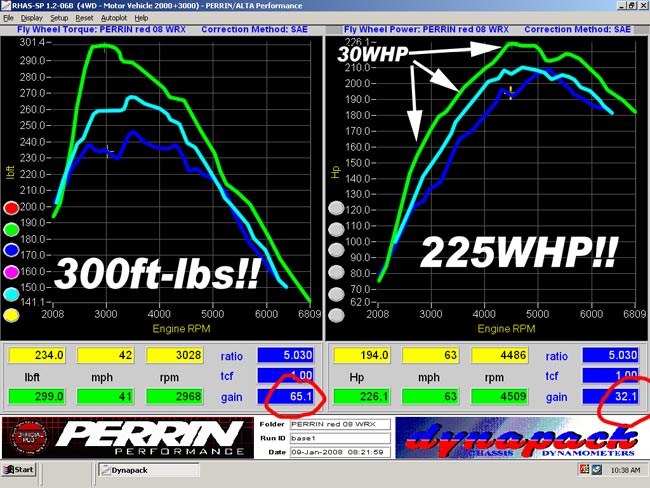Viewport: 650px width, 488px height.
Task: Open the Autoplot menu
Action: pos(114,18)
